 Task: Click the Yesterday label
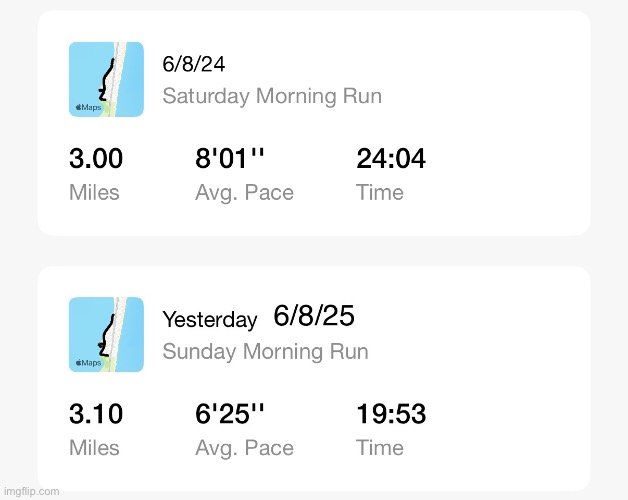210,320
